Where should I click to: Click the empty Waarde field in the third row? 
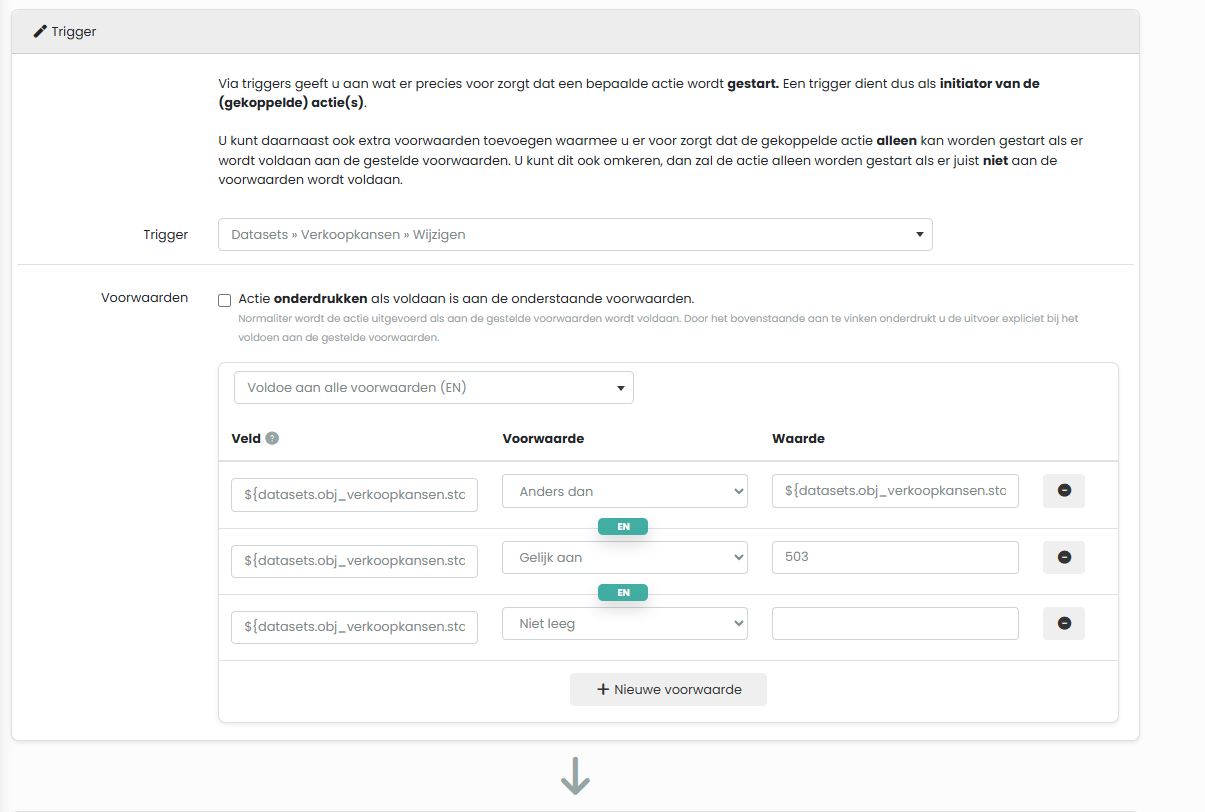tap(895, 623)
